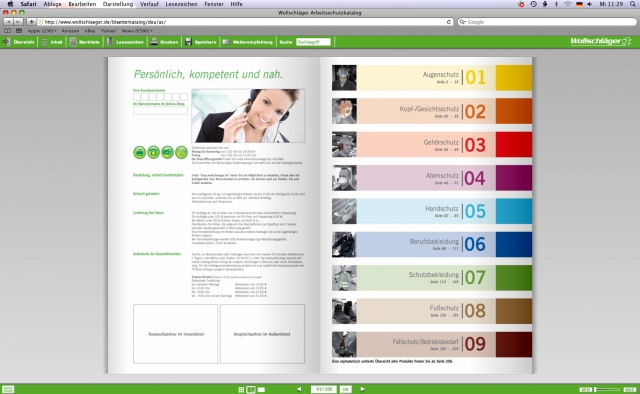
Task: Switch to thumbnail grid view
Action: coord(241,390)
